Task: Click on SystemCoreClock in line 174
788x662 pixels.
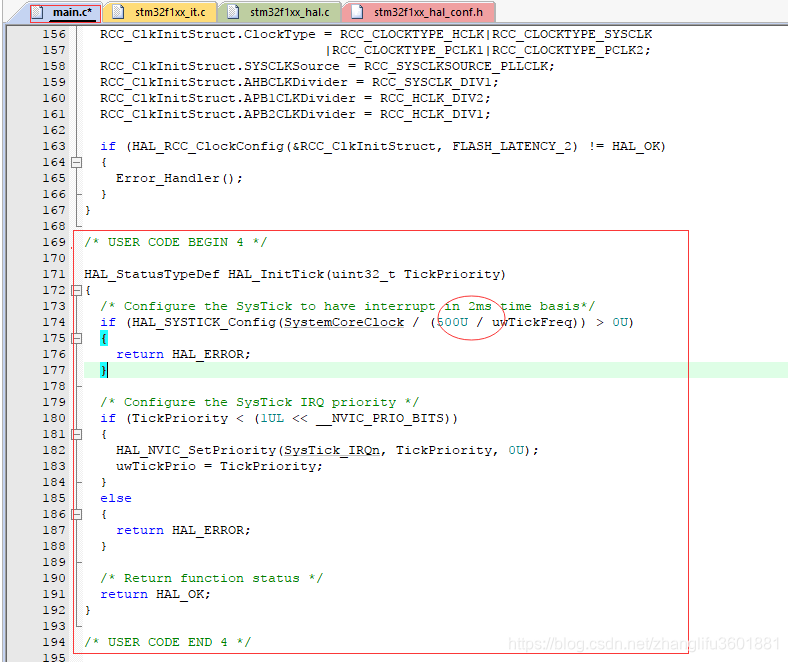Action: [x=344, y=322]
